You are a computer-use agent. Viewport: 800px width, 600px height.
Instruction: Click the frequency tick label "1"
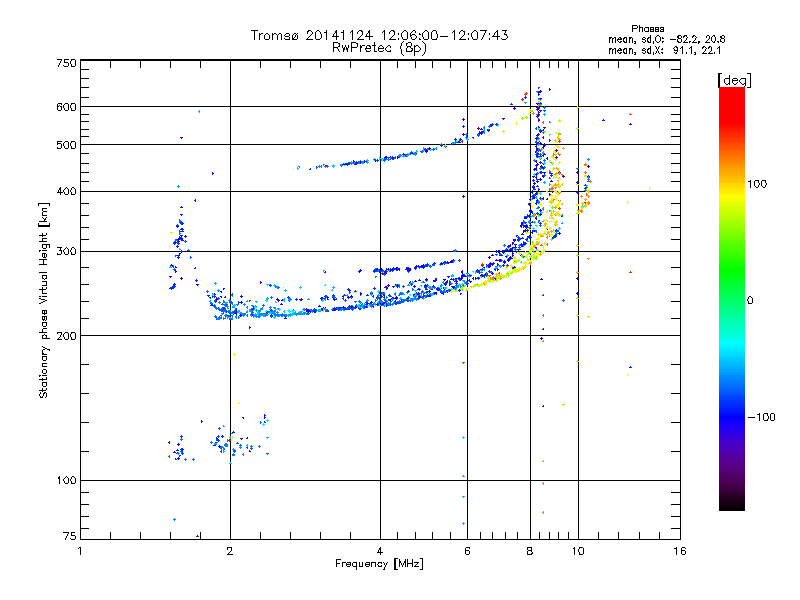click(80, 551)
